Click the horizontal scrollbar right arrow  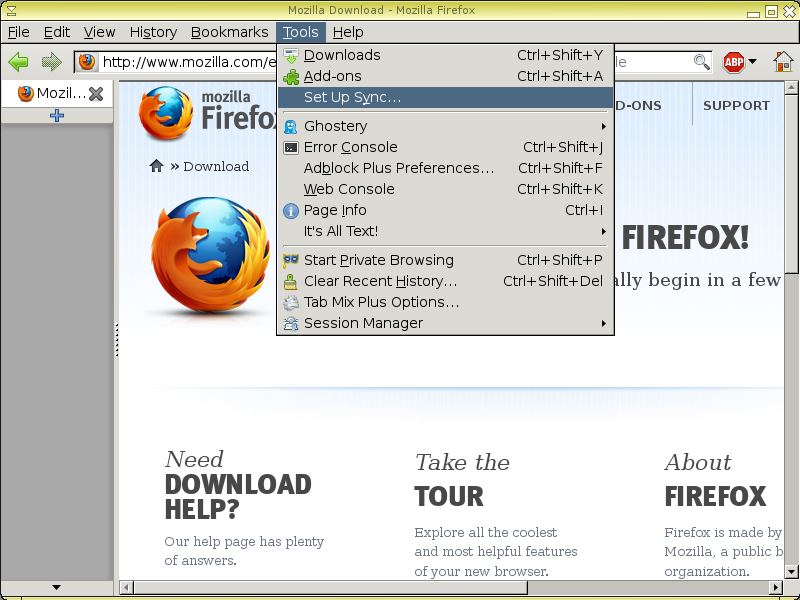tap(776, 587)
